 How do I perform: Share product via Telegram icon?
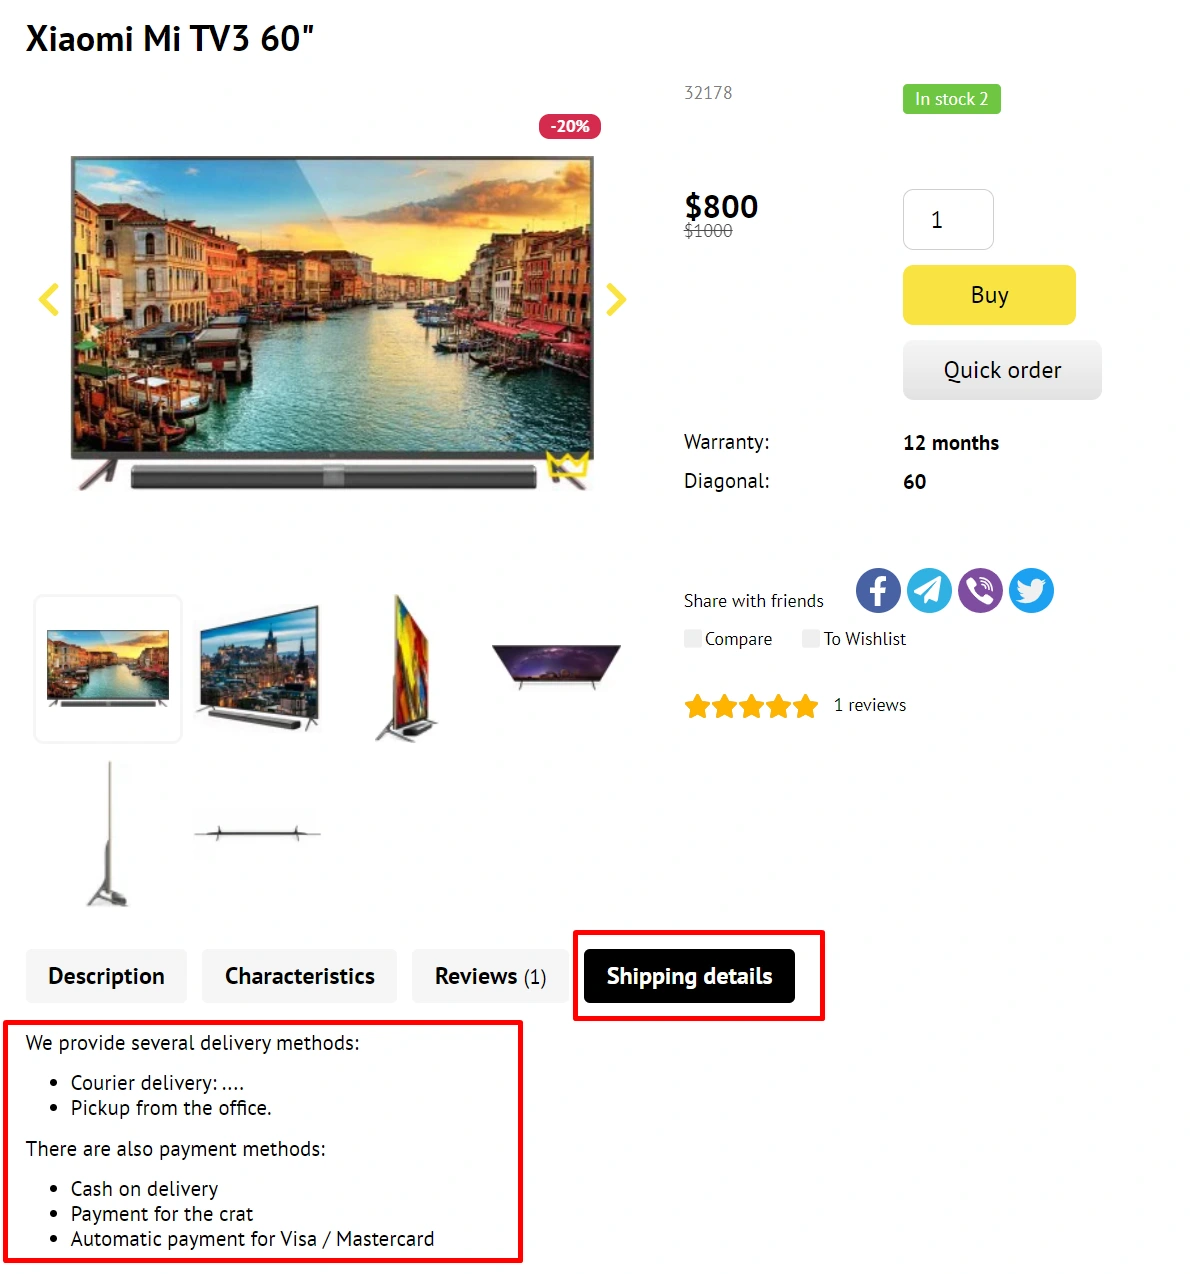point(929,591)
